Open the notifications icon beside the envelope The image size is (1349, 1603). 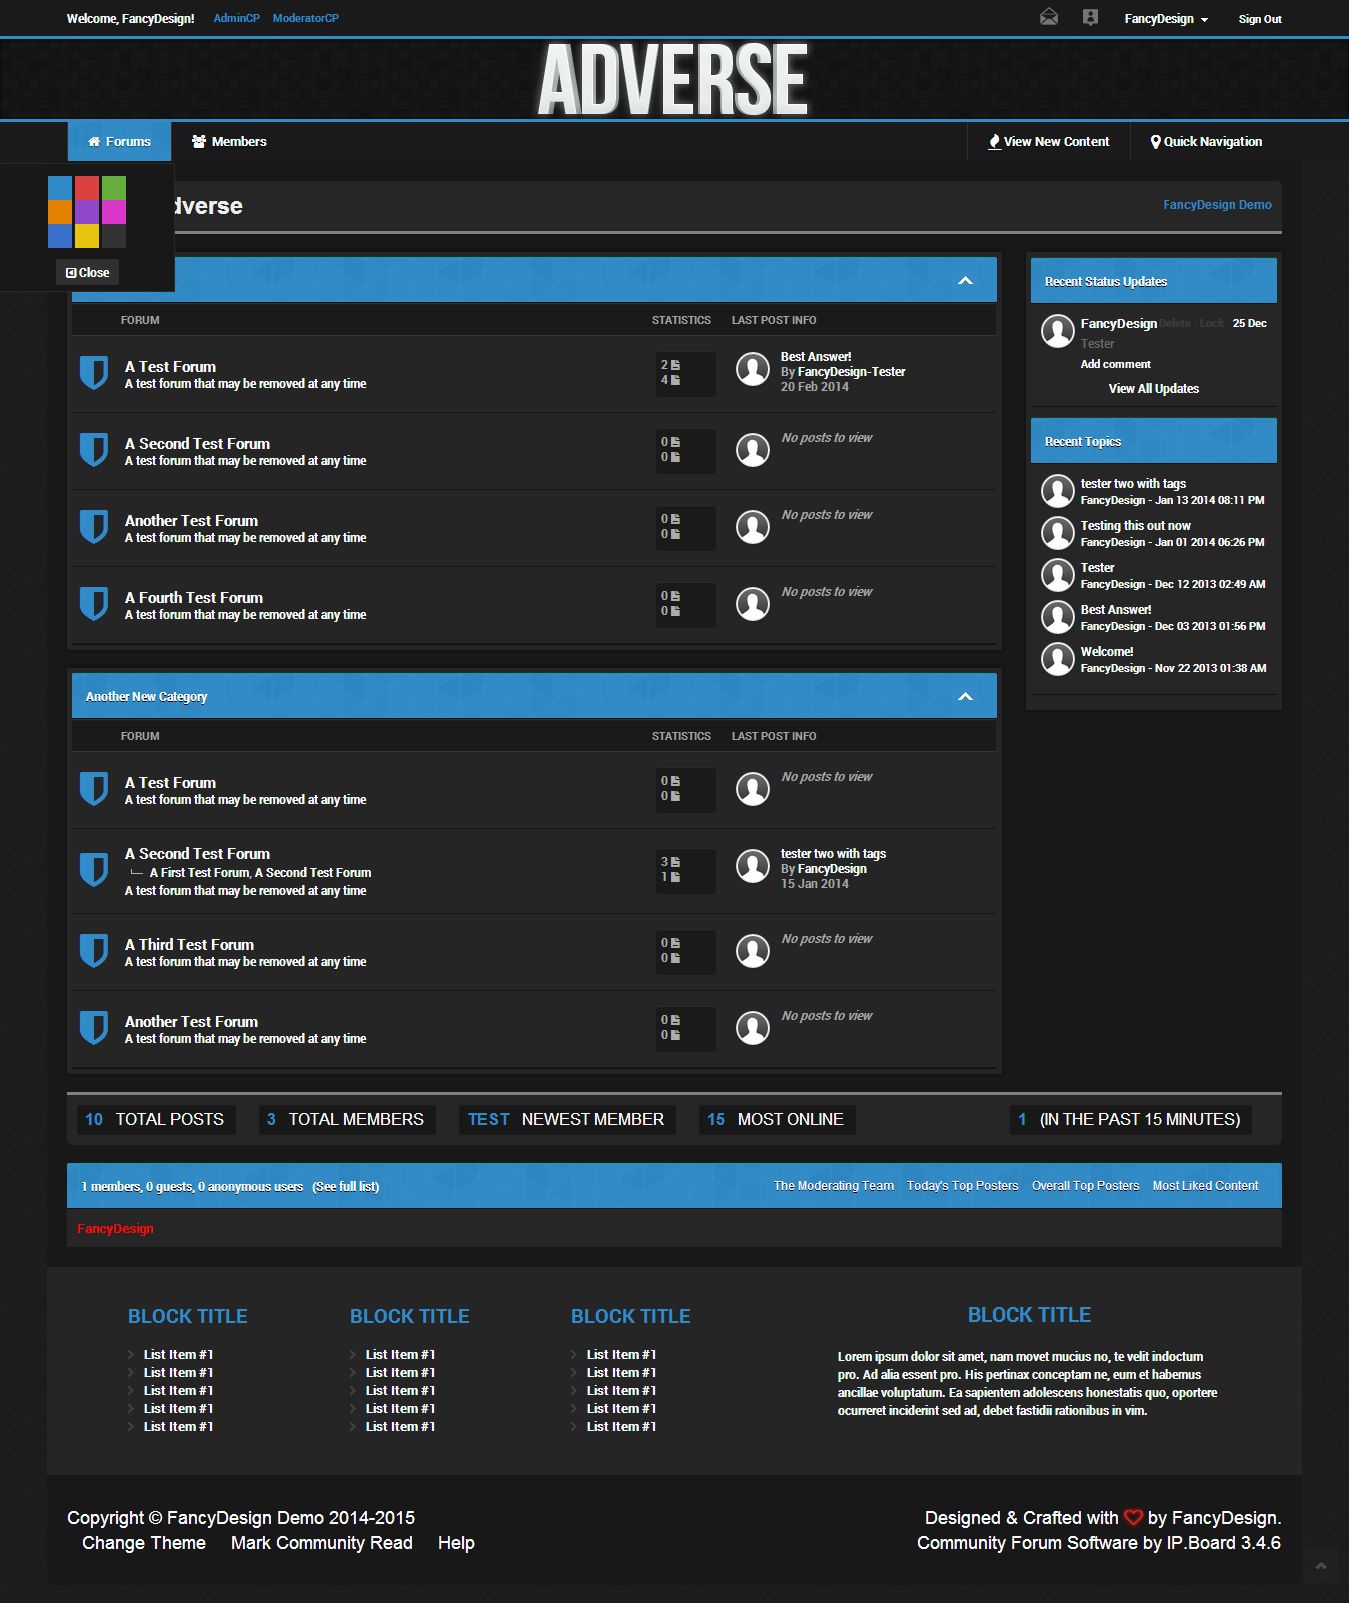point(1090,17)
